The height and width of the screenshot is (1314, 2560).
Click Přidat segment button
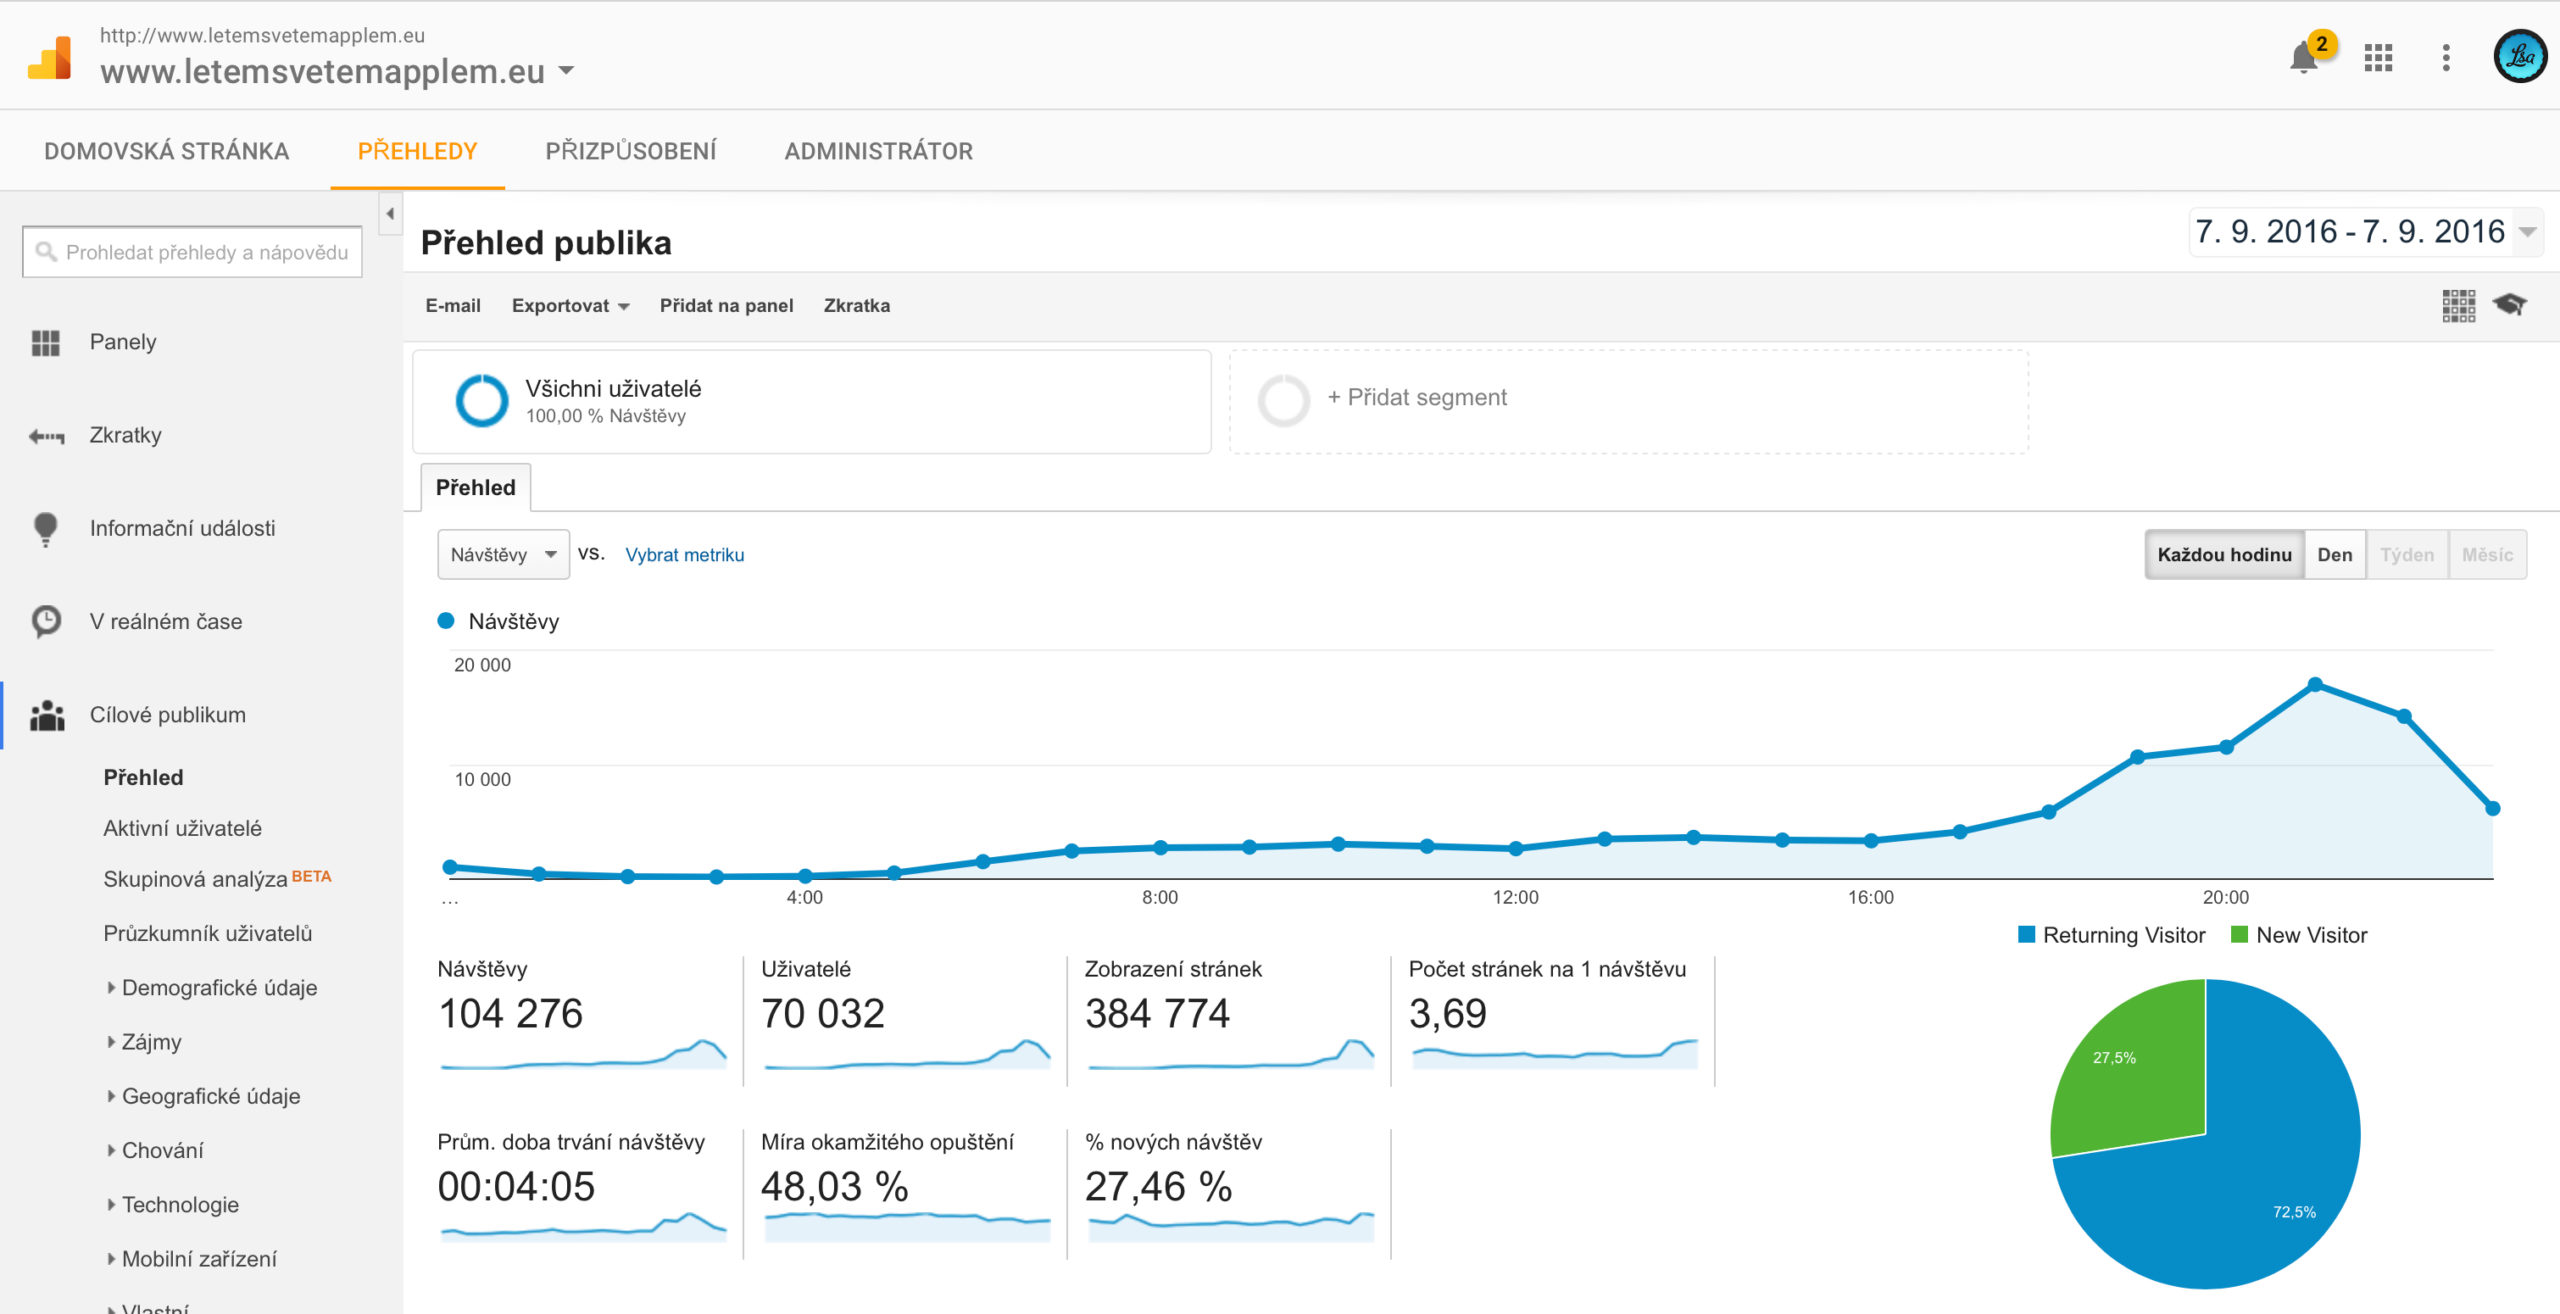tap(1416, 398)
